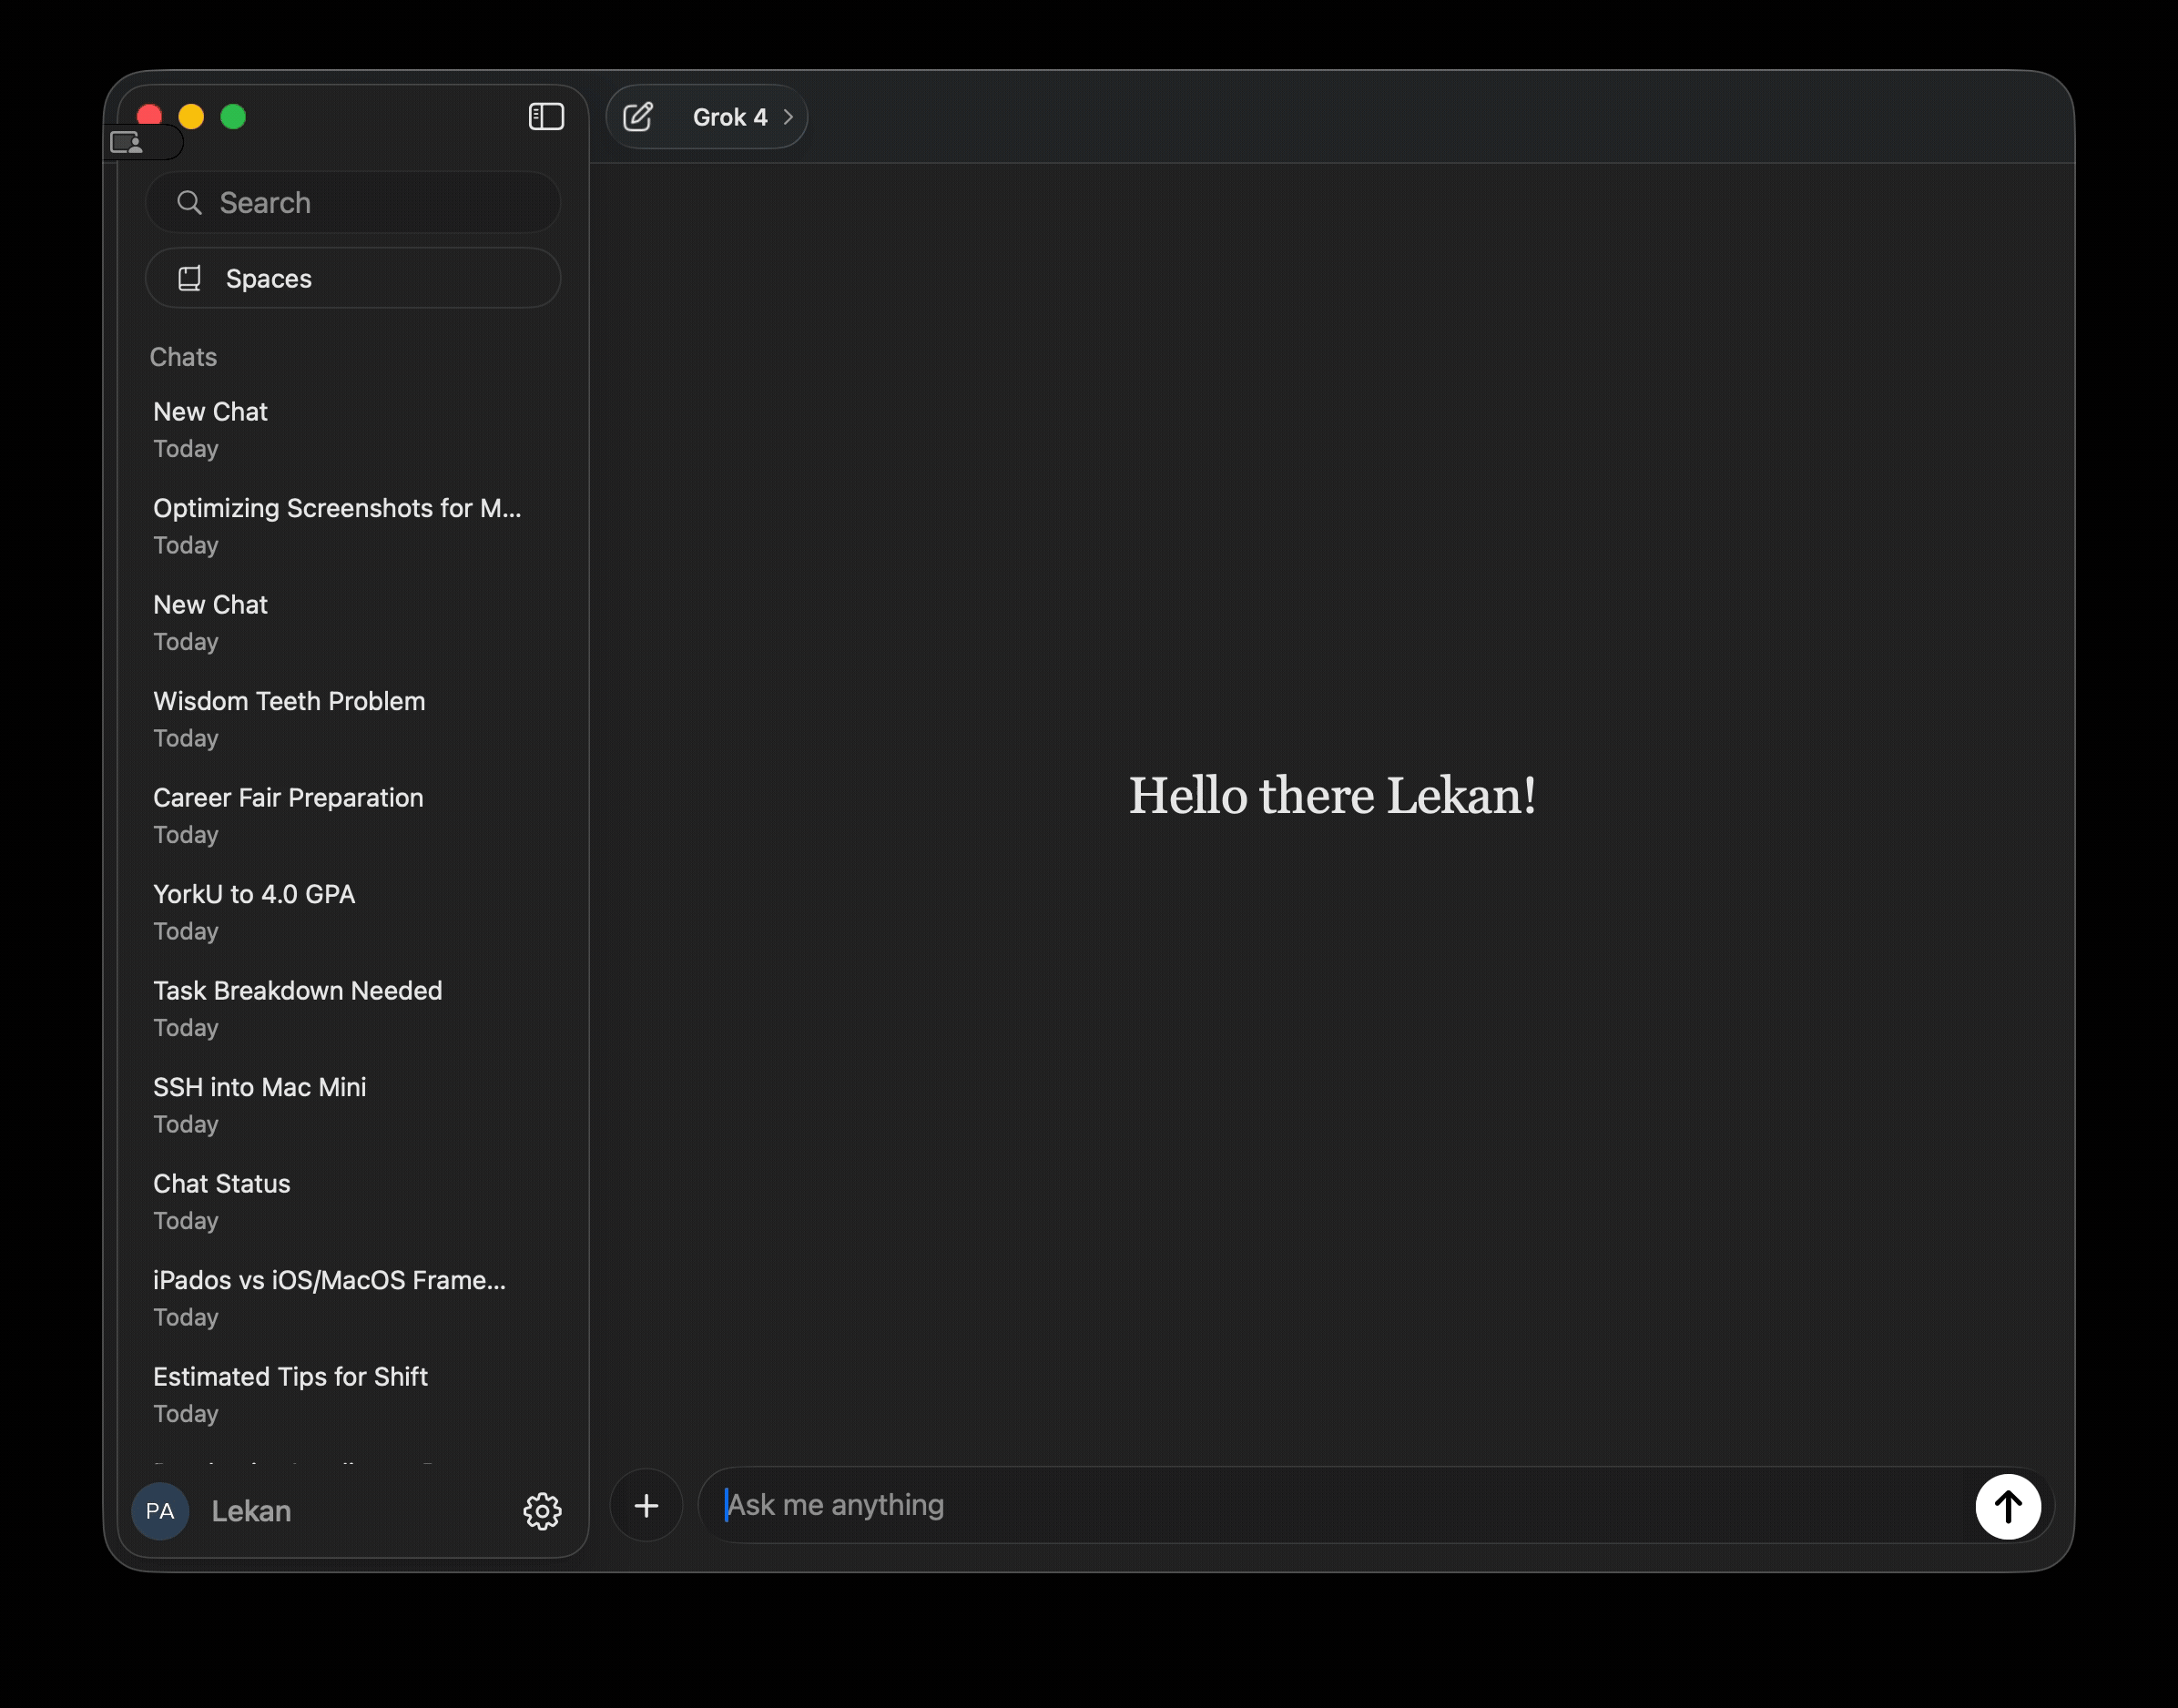Image resolution: width=2178 pixels, height=1708 pixels.
Task: Click the PA profile avatar
Action: coord(160,1511)
